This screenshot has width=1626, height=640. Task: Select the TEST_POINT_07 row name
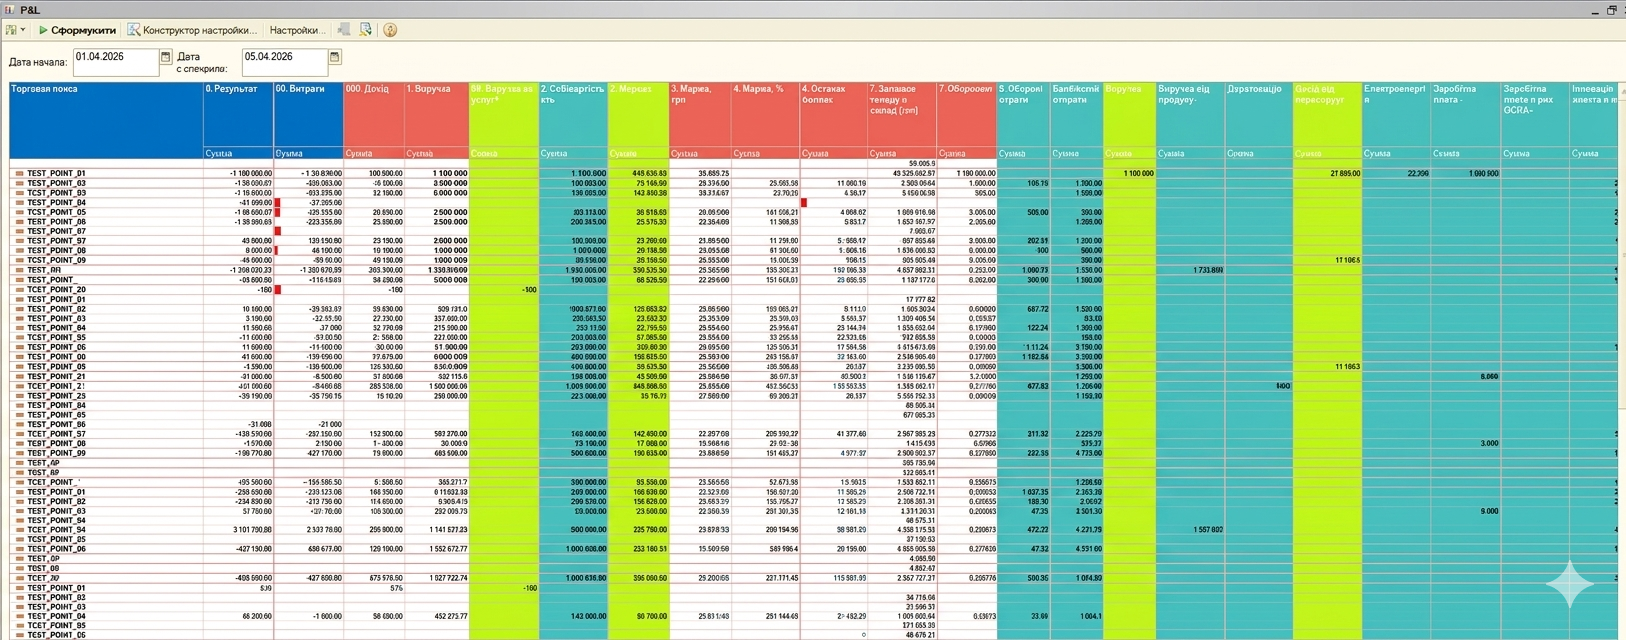pyautogui.click(x=56, y=232)
